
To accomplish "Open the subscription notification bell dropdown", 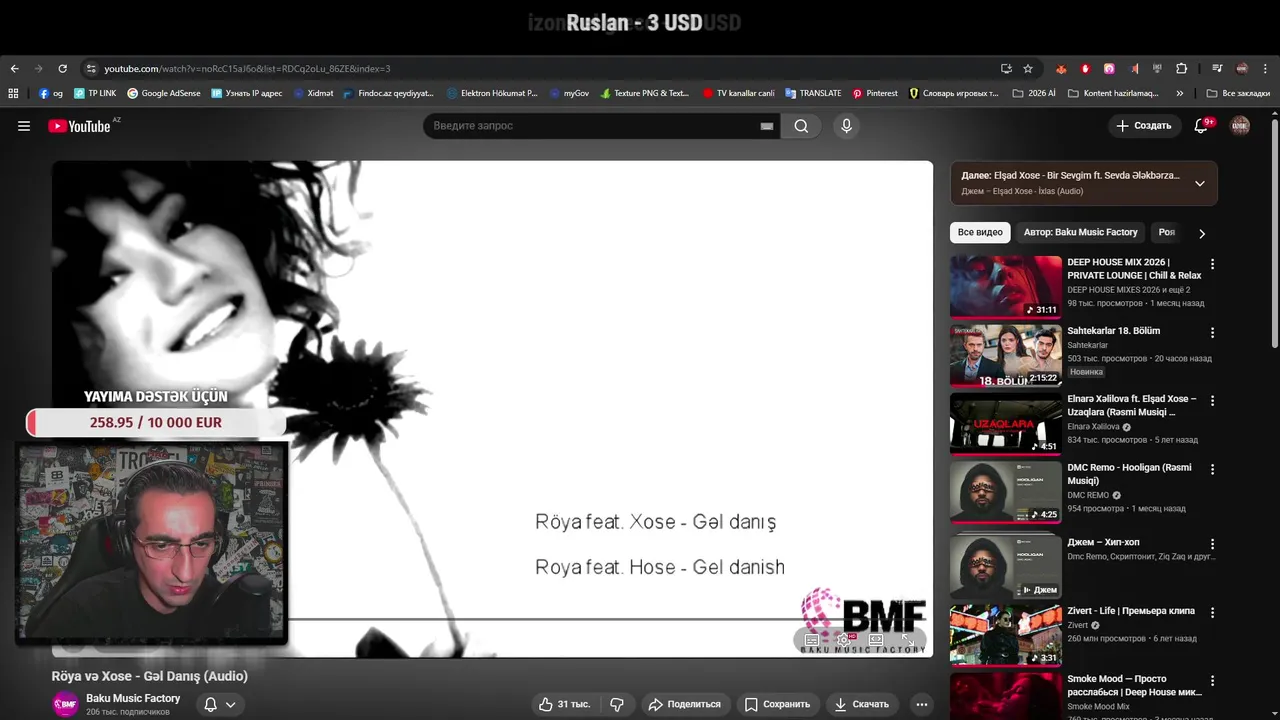I will point(220,704).
